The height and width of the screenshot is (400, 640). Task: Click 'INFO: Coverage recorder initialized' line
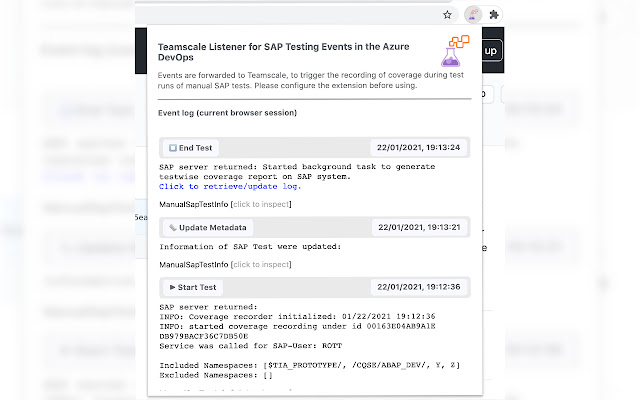tap(297, 316)
